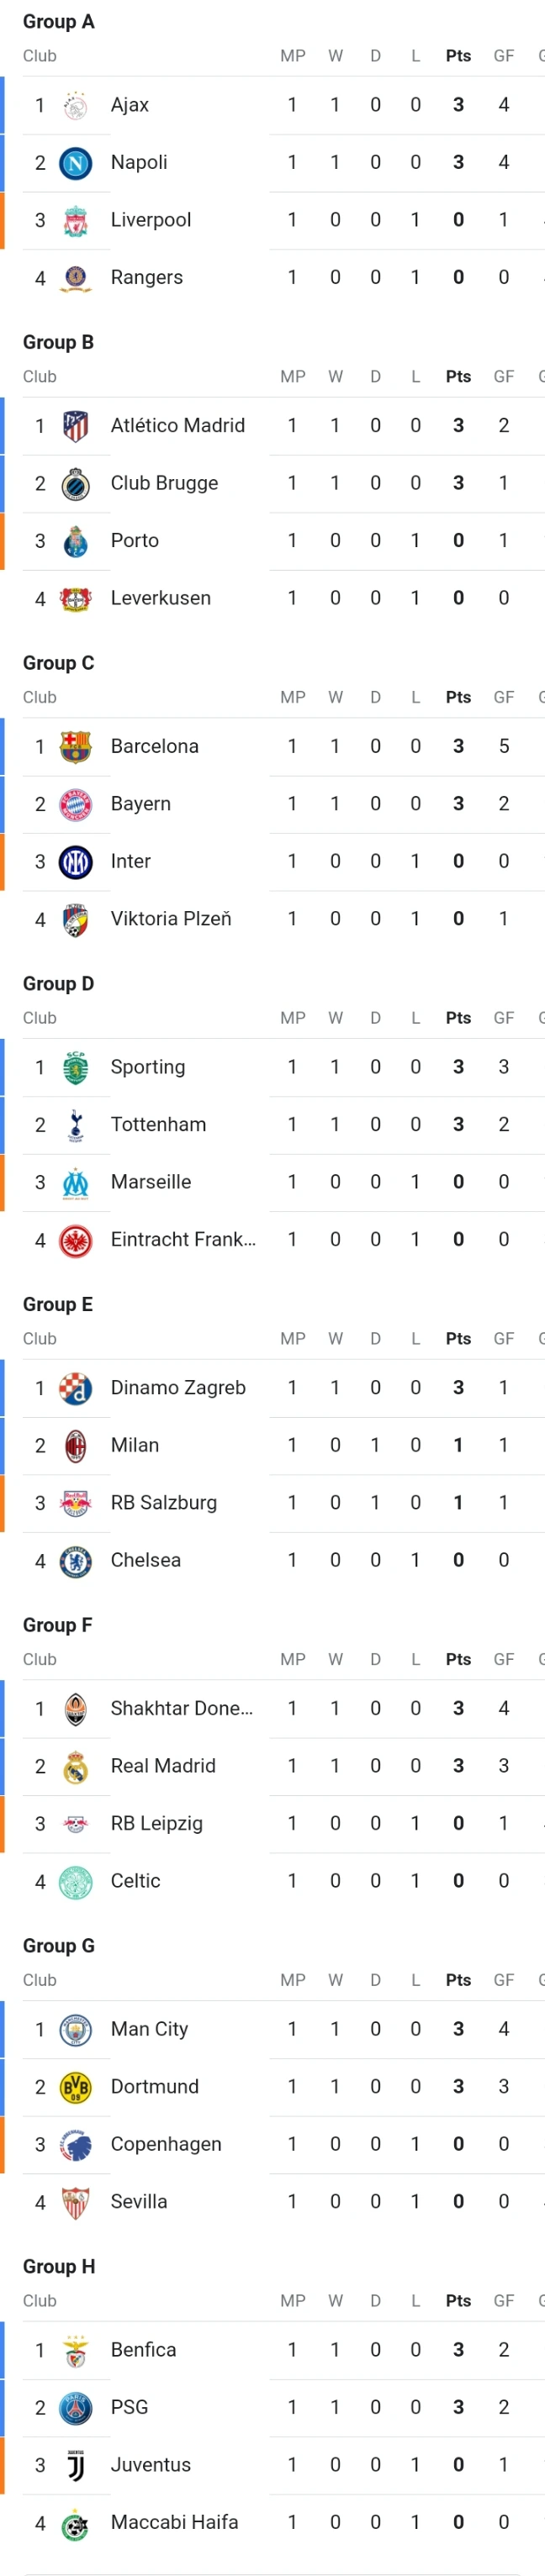Click the Pts column header in Group A
The image size is (545, 2576).
(x=458, y=56)
